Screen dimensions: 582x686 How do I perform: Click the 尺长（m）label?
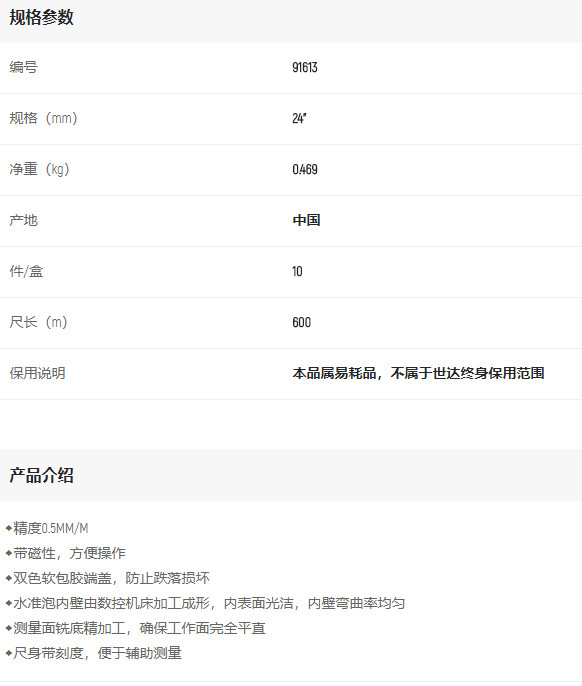point(39,322)
